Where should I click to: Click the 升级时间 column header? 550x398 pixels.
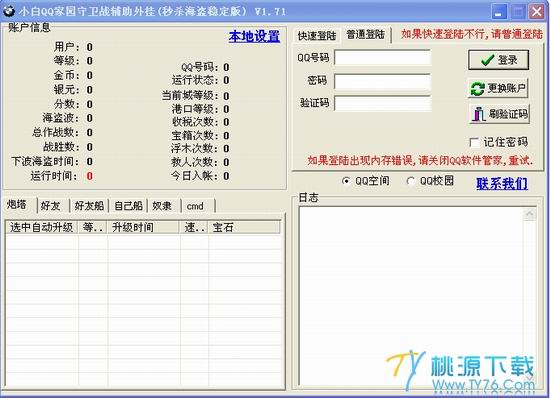tap(144, 227)
